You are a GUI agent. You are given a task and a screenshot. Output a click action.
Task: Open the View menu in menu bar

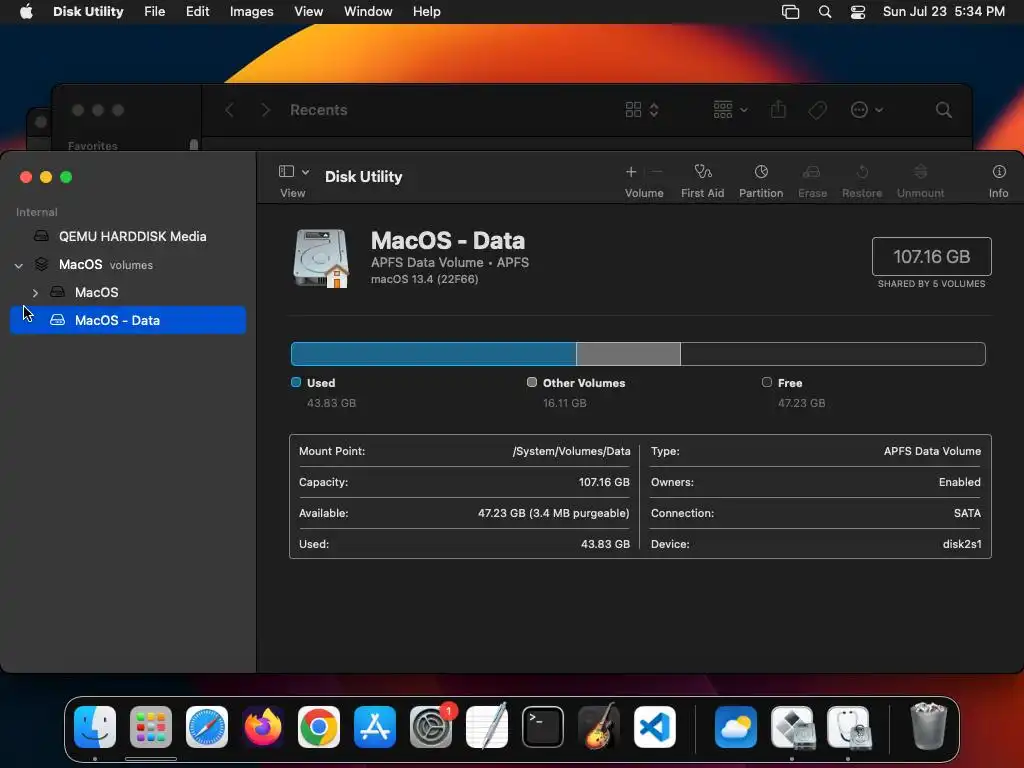click(x=308, y=12)
